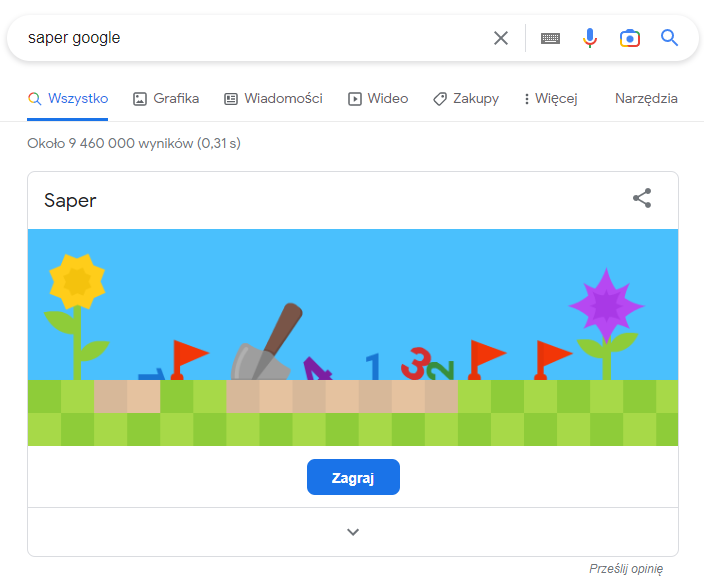
Task: Start voice search with the microphone icon
Action: coord(590,38)
